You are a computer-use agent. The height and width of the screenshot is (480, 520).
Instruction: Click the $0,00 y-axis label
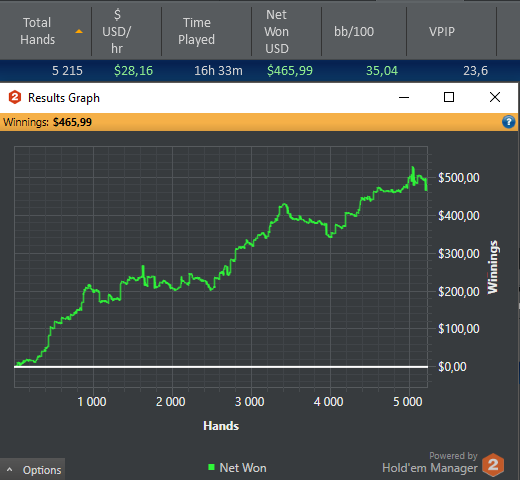point(452,367)
